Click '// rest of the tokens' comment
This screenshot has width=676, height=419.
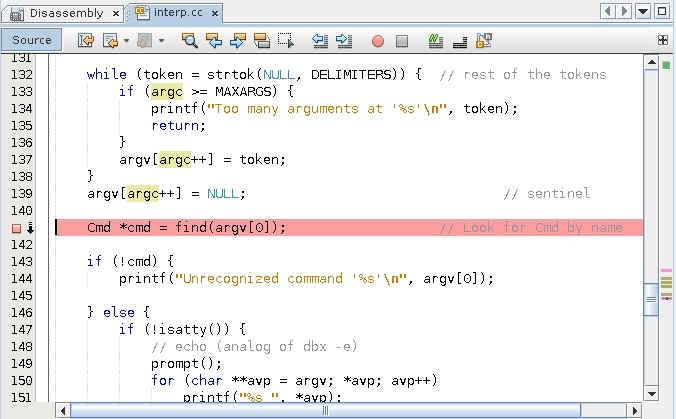tap(523, 75)
